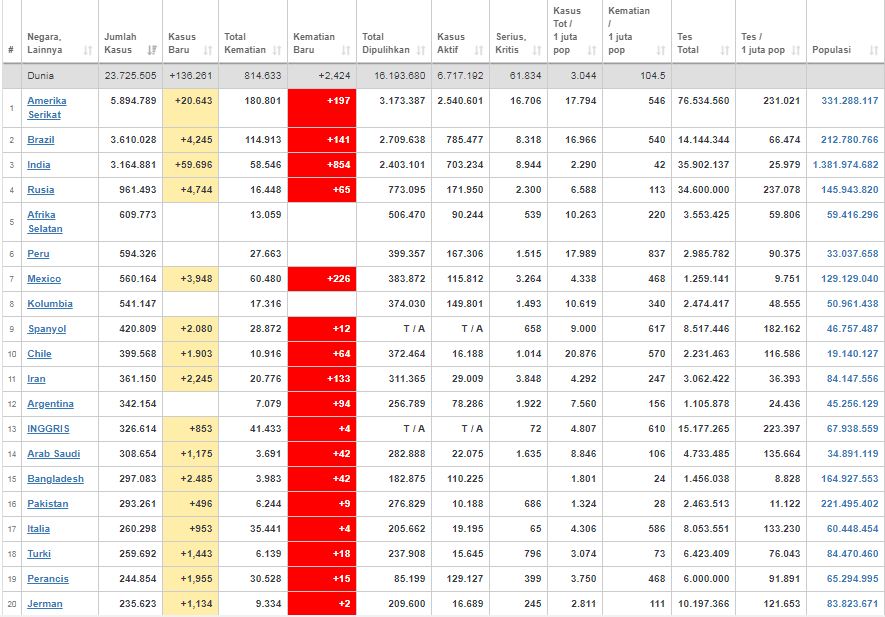Viewport: 885px width, 617px height.
Task: Select Iran's serious cases 3.848
Action: [528, 378]
